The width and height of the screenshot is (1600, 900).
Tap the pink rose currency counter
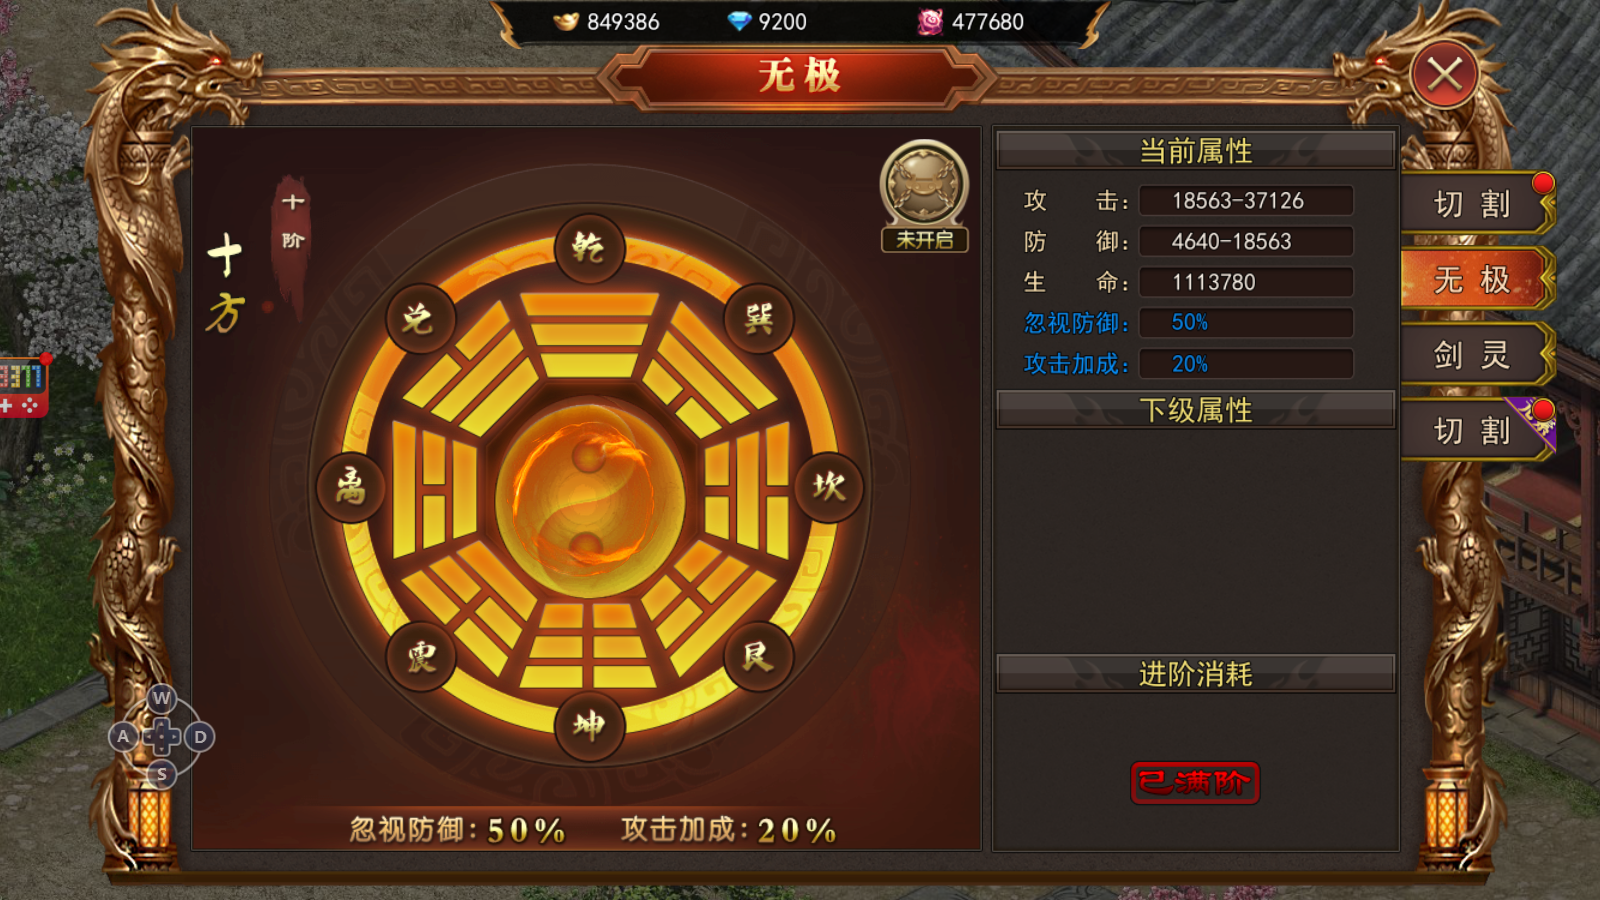(x=971, y=21)
